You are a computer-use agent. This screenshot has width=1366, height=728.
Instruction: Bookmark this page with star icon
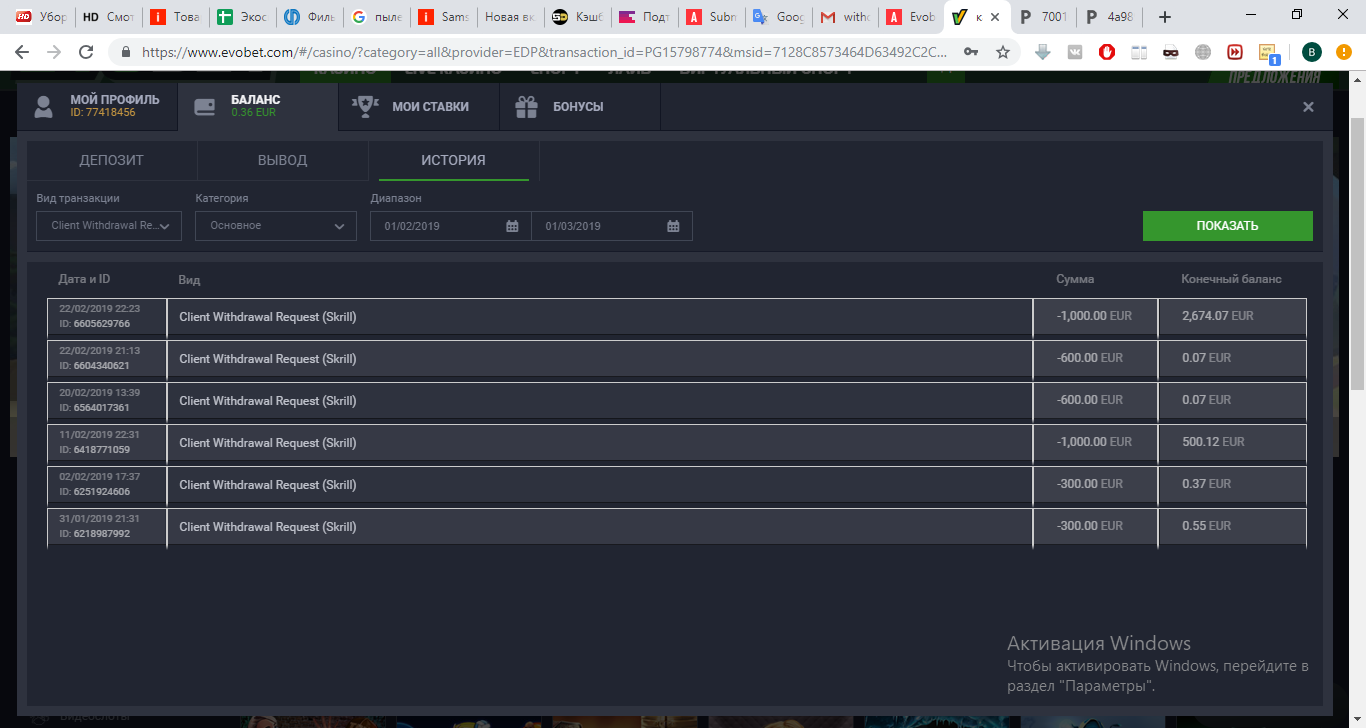click(1003, 52)
